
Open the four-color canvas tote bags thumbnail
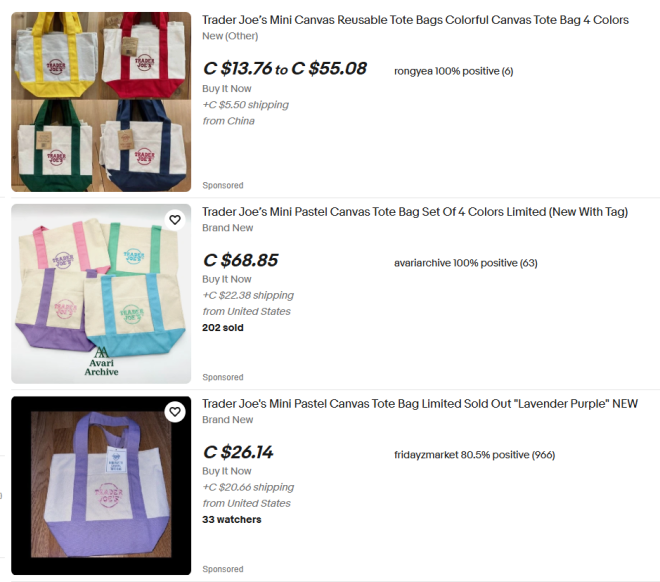pos(101,102)
